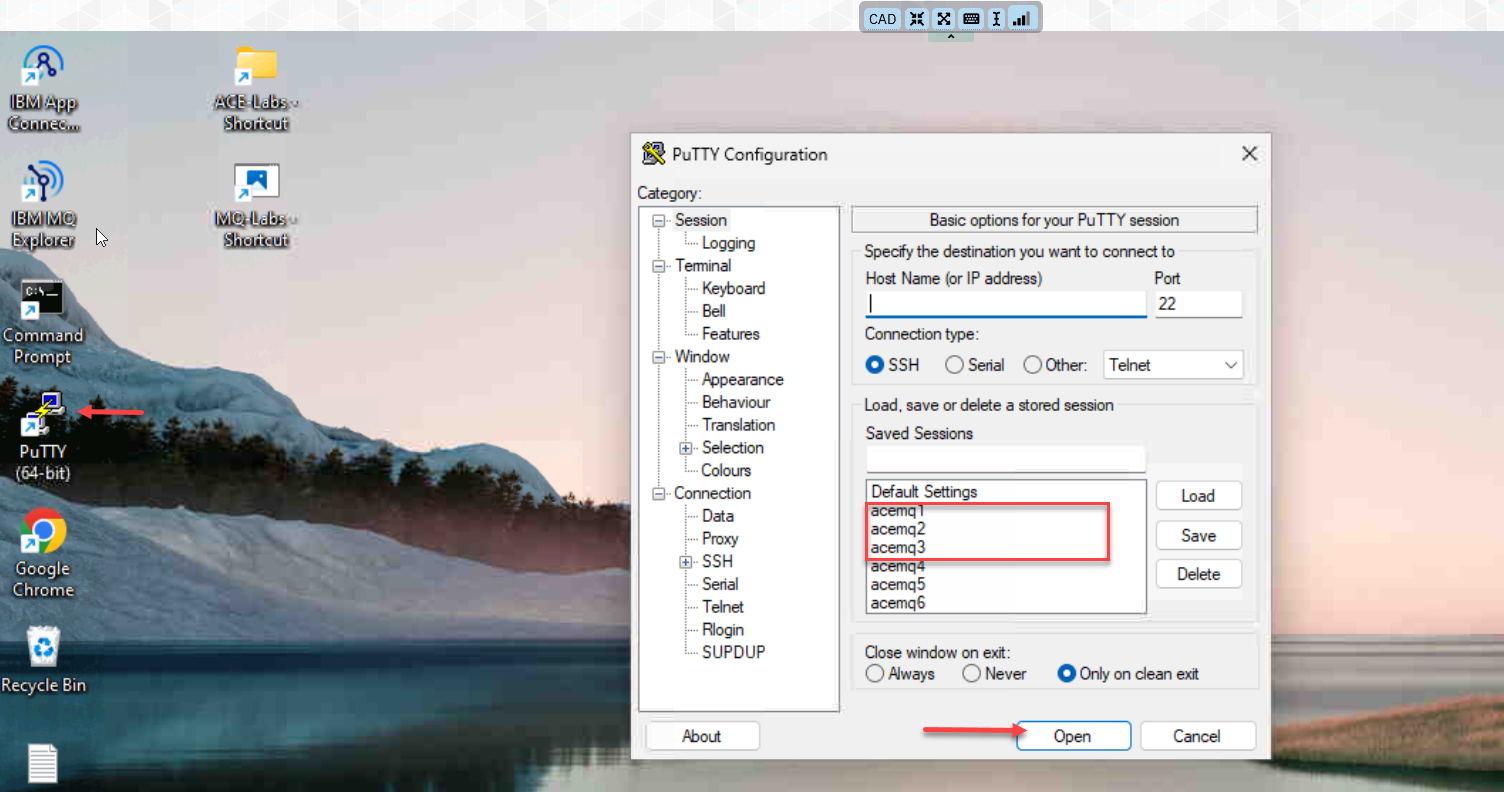Click the Load button

[1198, 496]
